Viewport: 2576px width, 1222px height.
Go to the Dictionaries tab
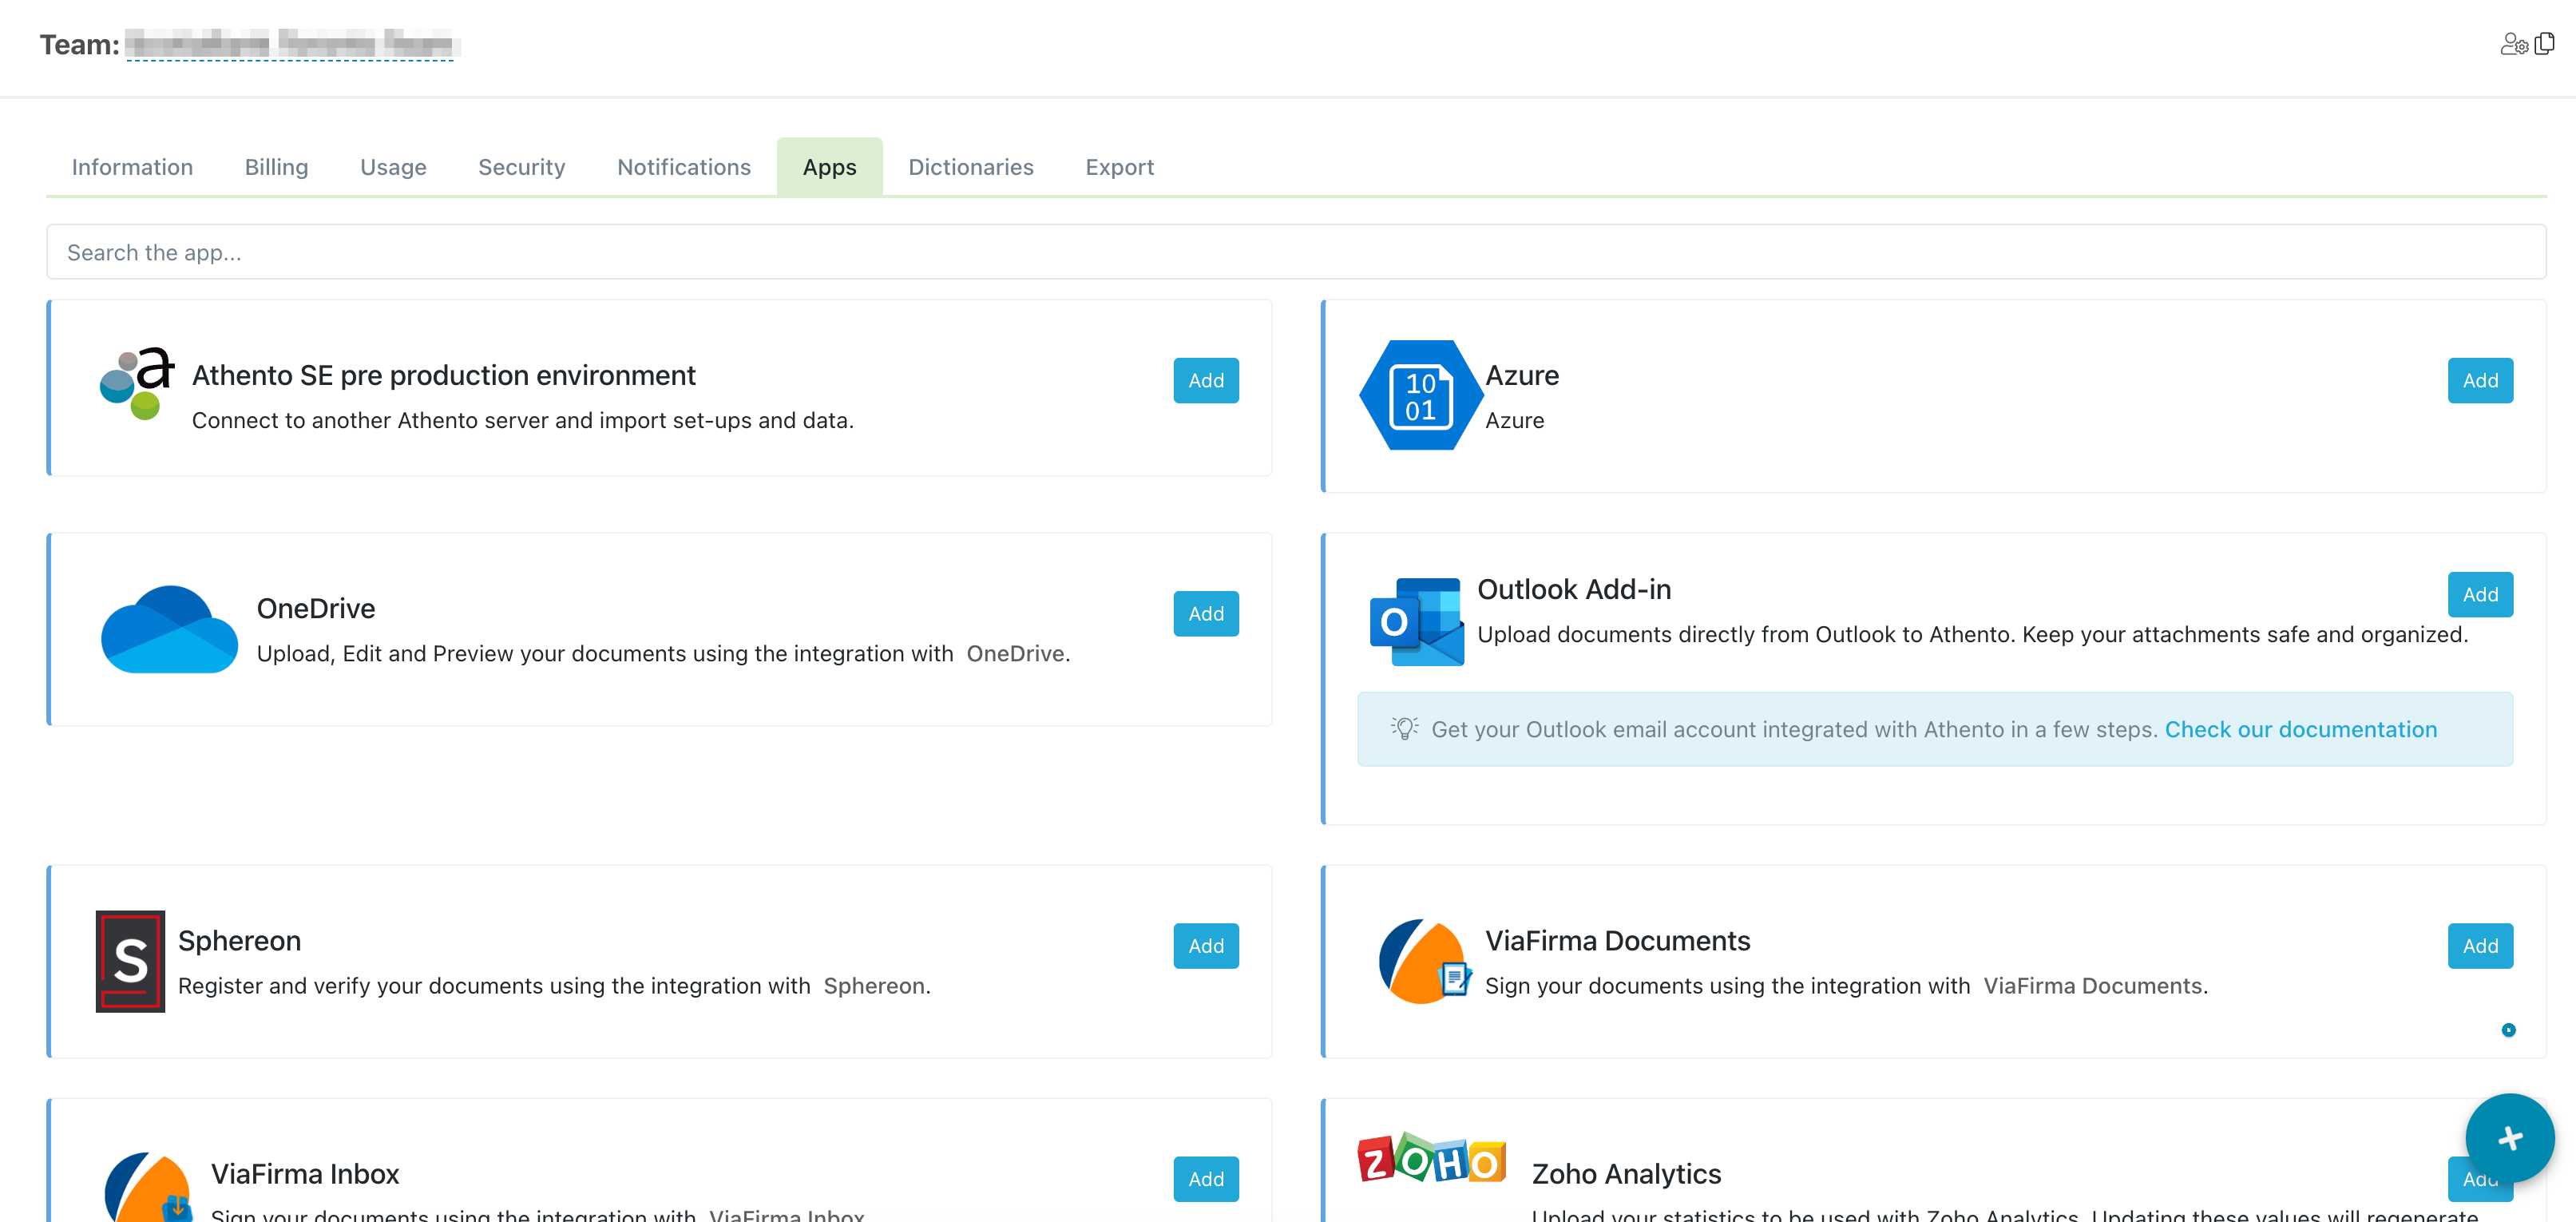[x=970, y=167]
